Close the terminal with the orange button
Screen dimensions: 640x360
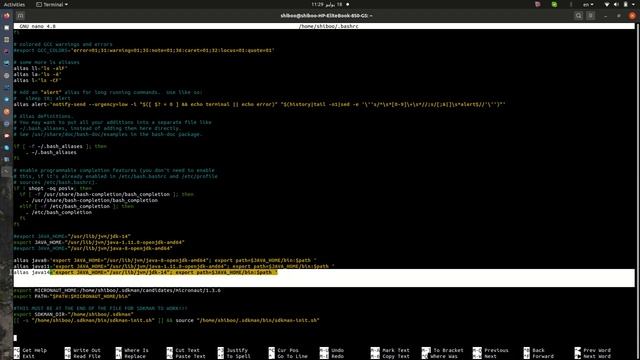632,16
